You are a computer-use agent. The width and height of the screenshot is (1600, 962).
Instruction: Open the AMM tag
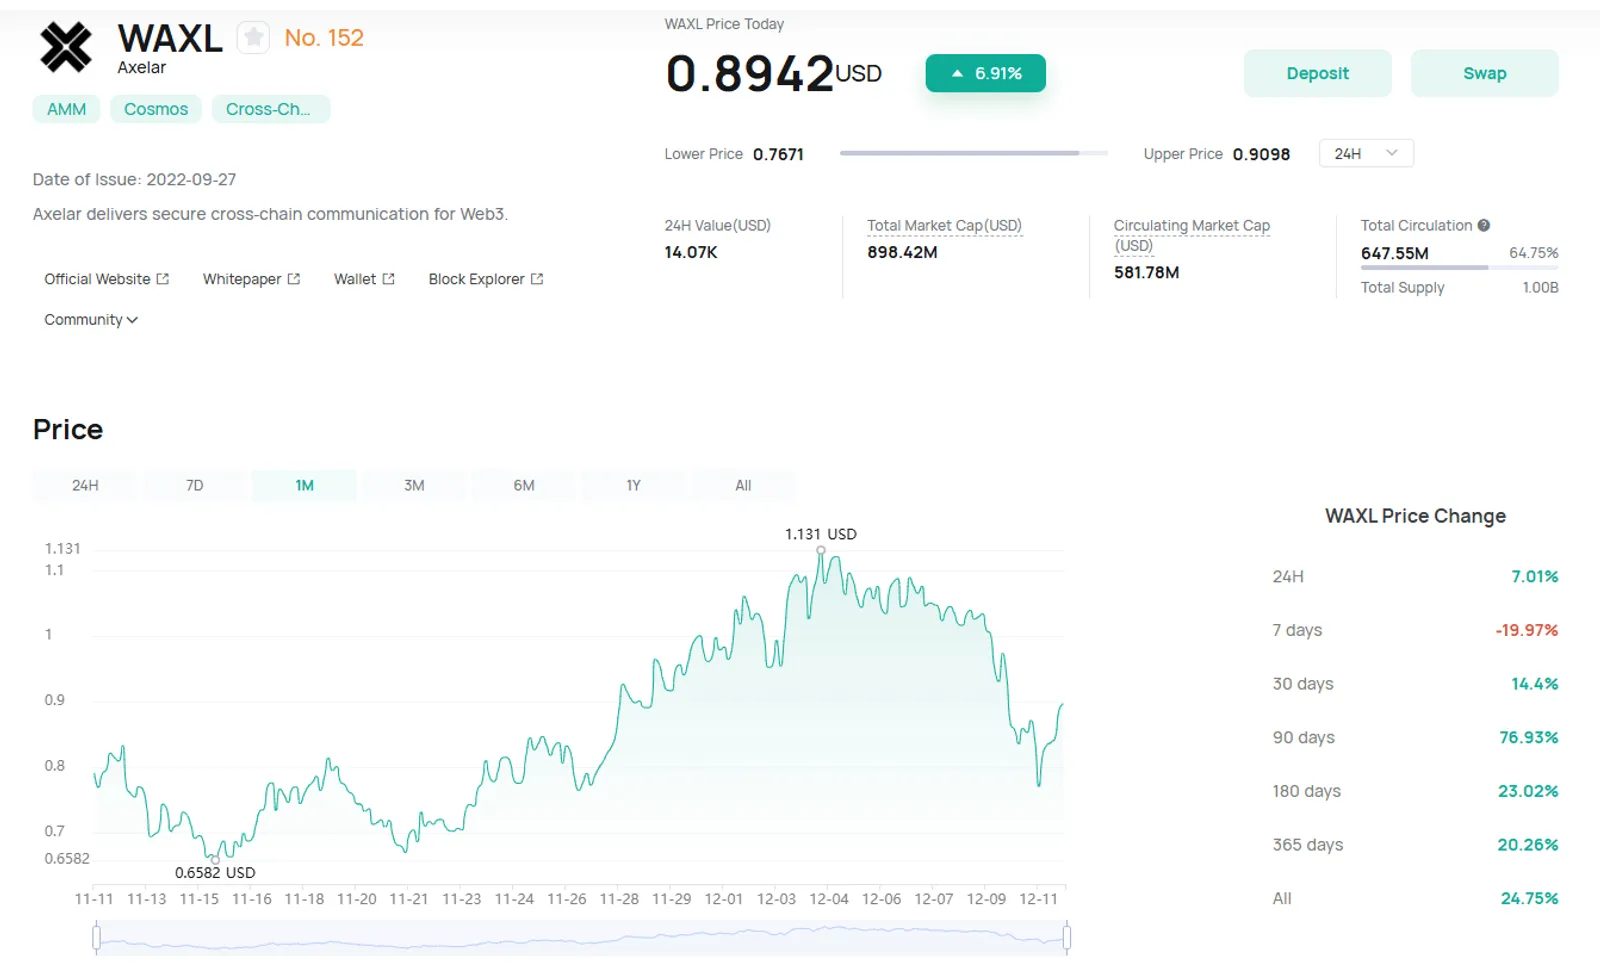[67, 109]
